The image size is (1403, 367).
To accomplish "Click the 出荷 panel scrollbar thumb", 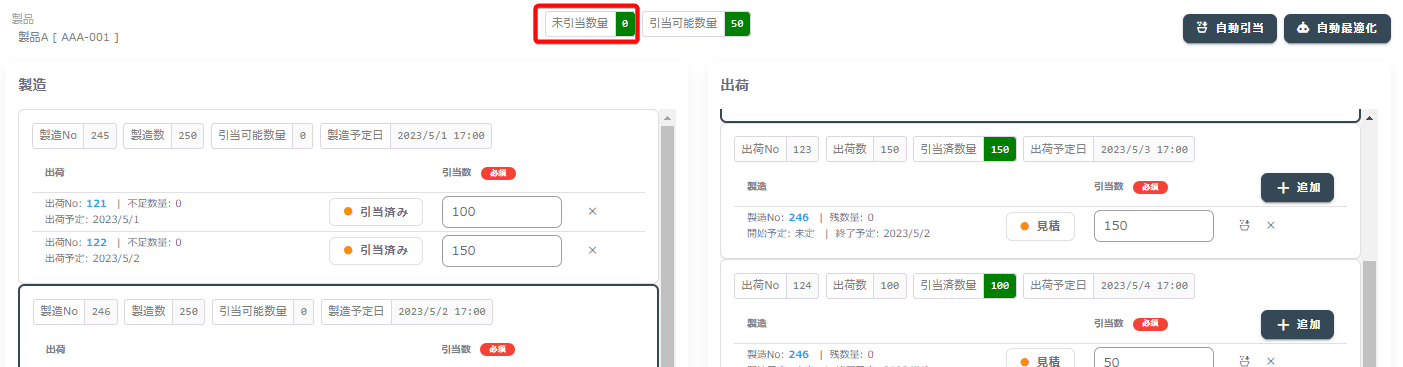I will (x=1370, y=313).
